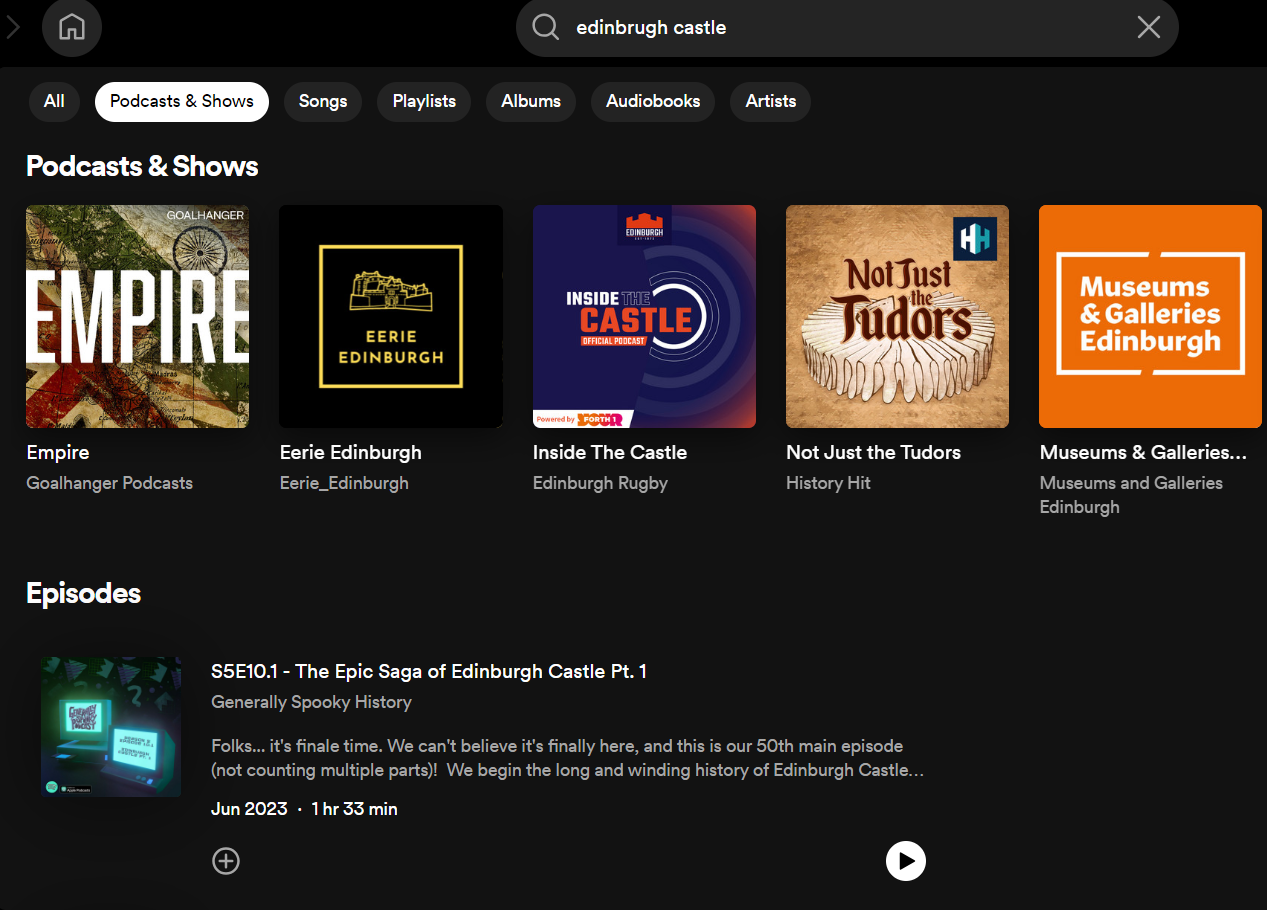Click the 1 hr 33 min duration
The width and height of the screenshot is (1267, 910).
pos(354,809)
